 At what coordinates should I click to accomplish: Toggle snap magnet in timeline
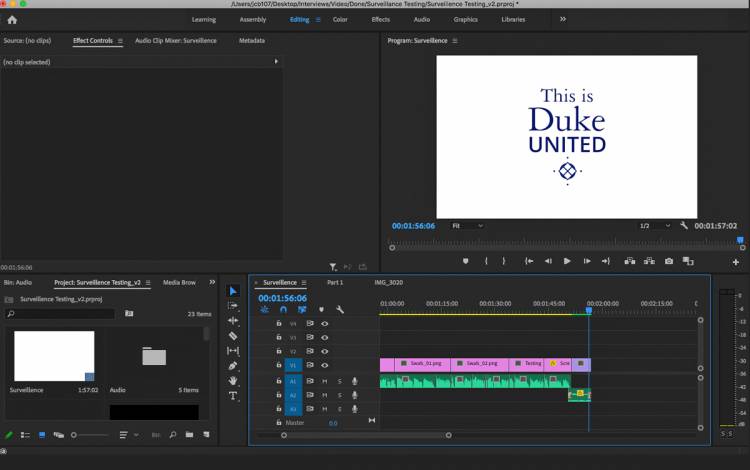283,309
